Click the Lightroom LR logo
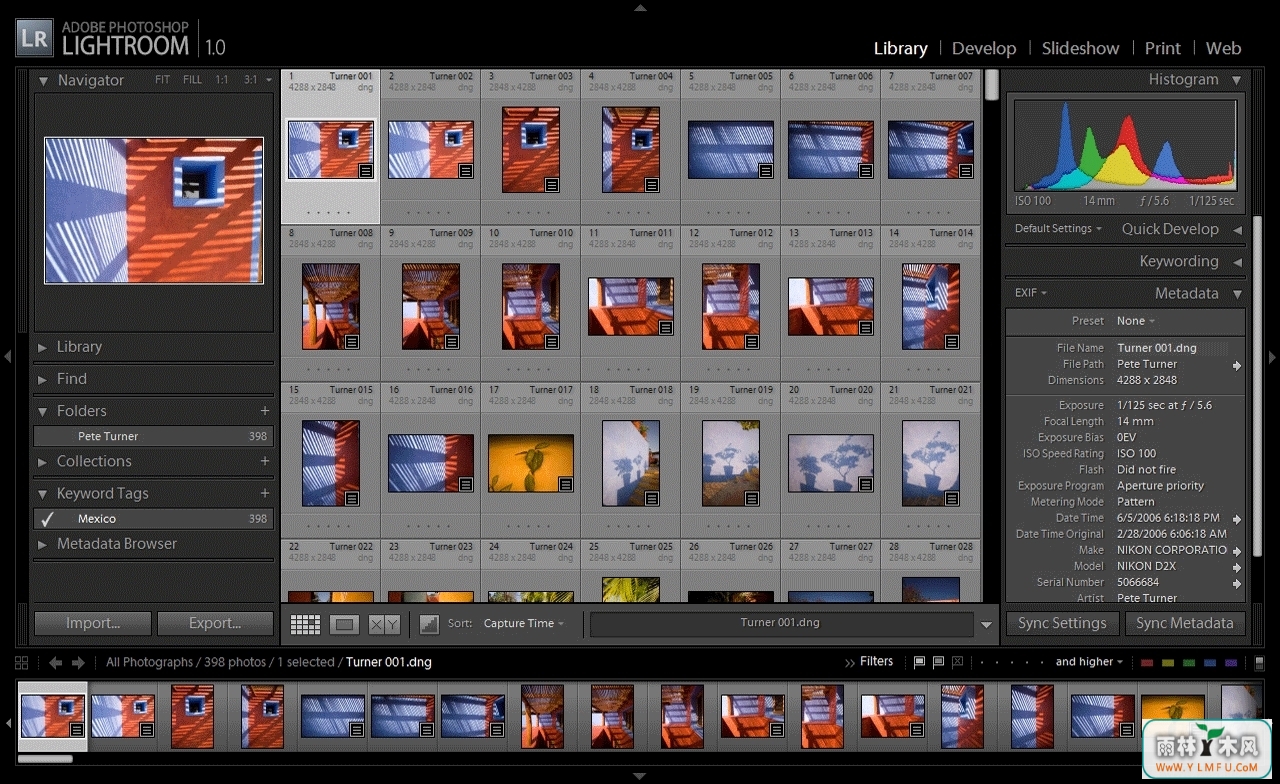The width and height of the screenshot is (1280, 784). pos(34,38)
